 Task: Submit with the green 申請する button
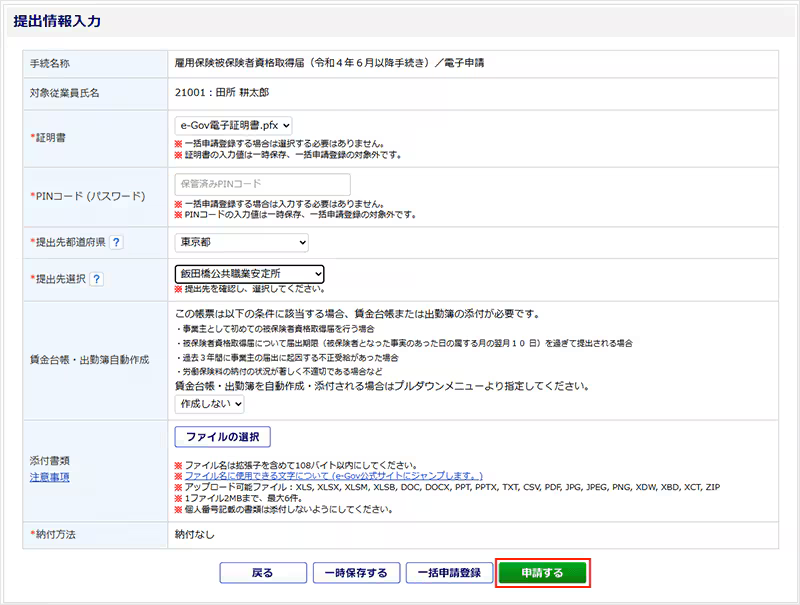[542, 573]
